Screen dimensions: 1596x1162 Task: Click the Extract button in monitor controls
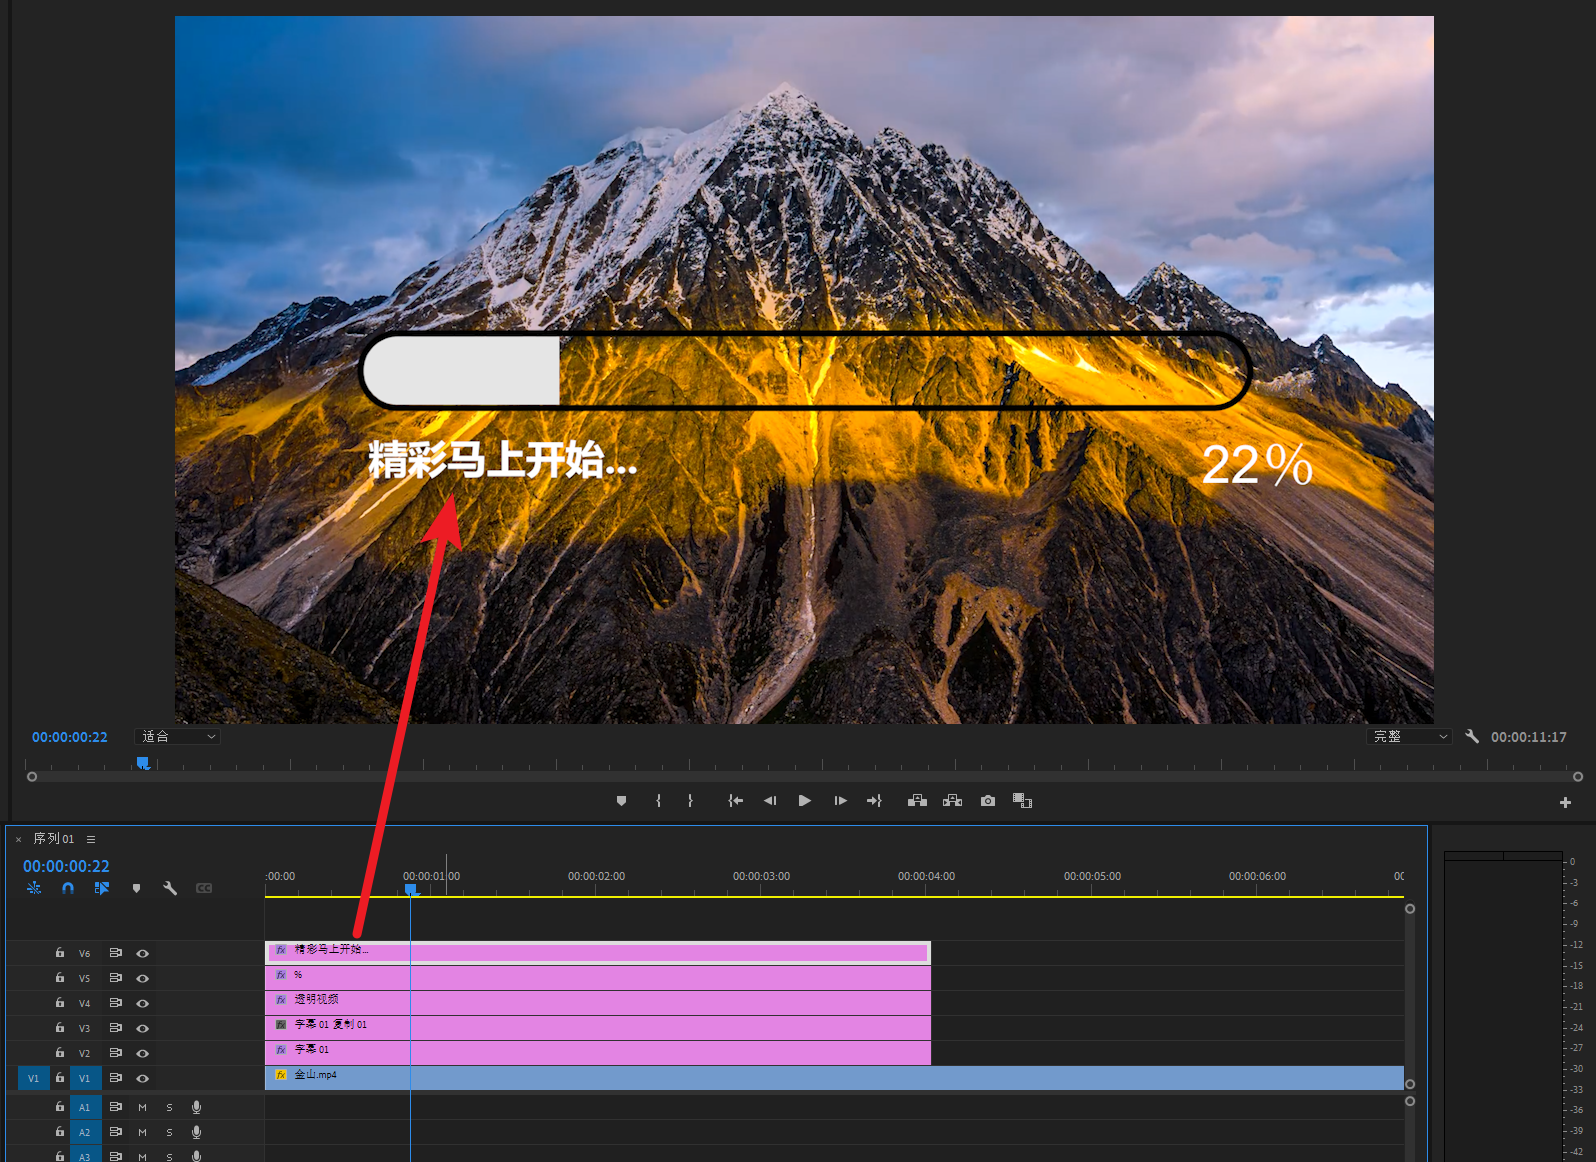(952, 801)
